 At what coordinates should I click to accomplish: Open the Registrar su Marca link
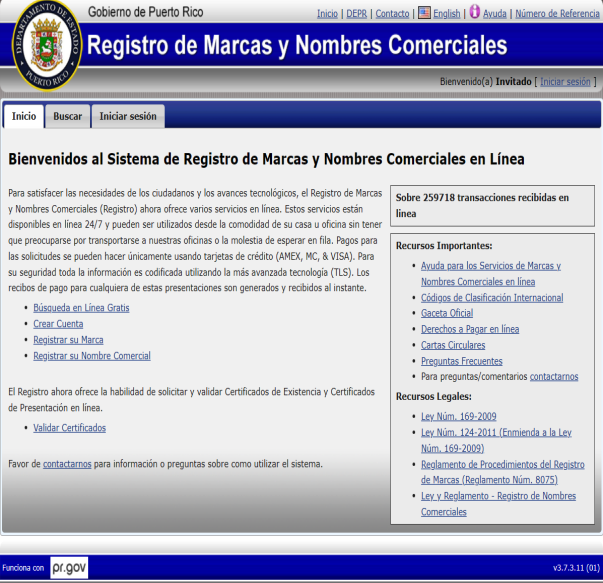coord(68,340)
